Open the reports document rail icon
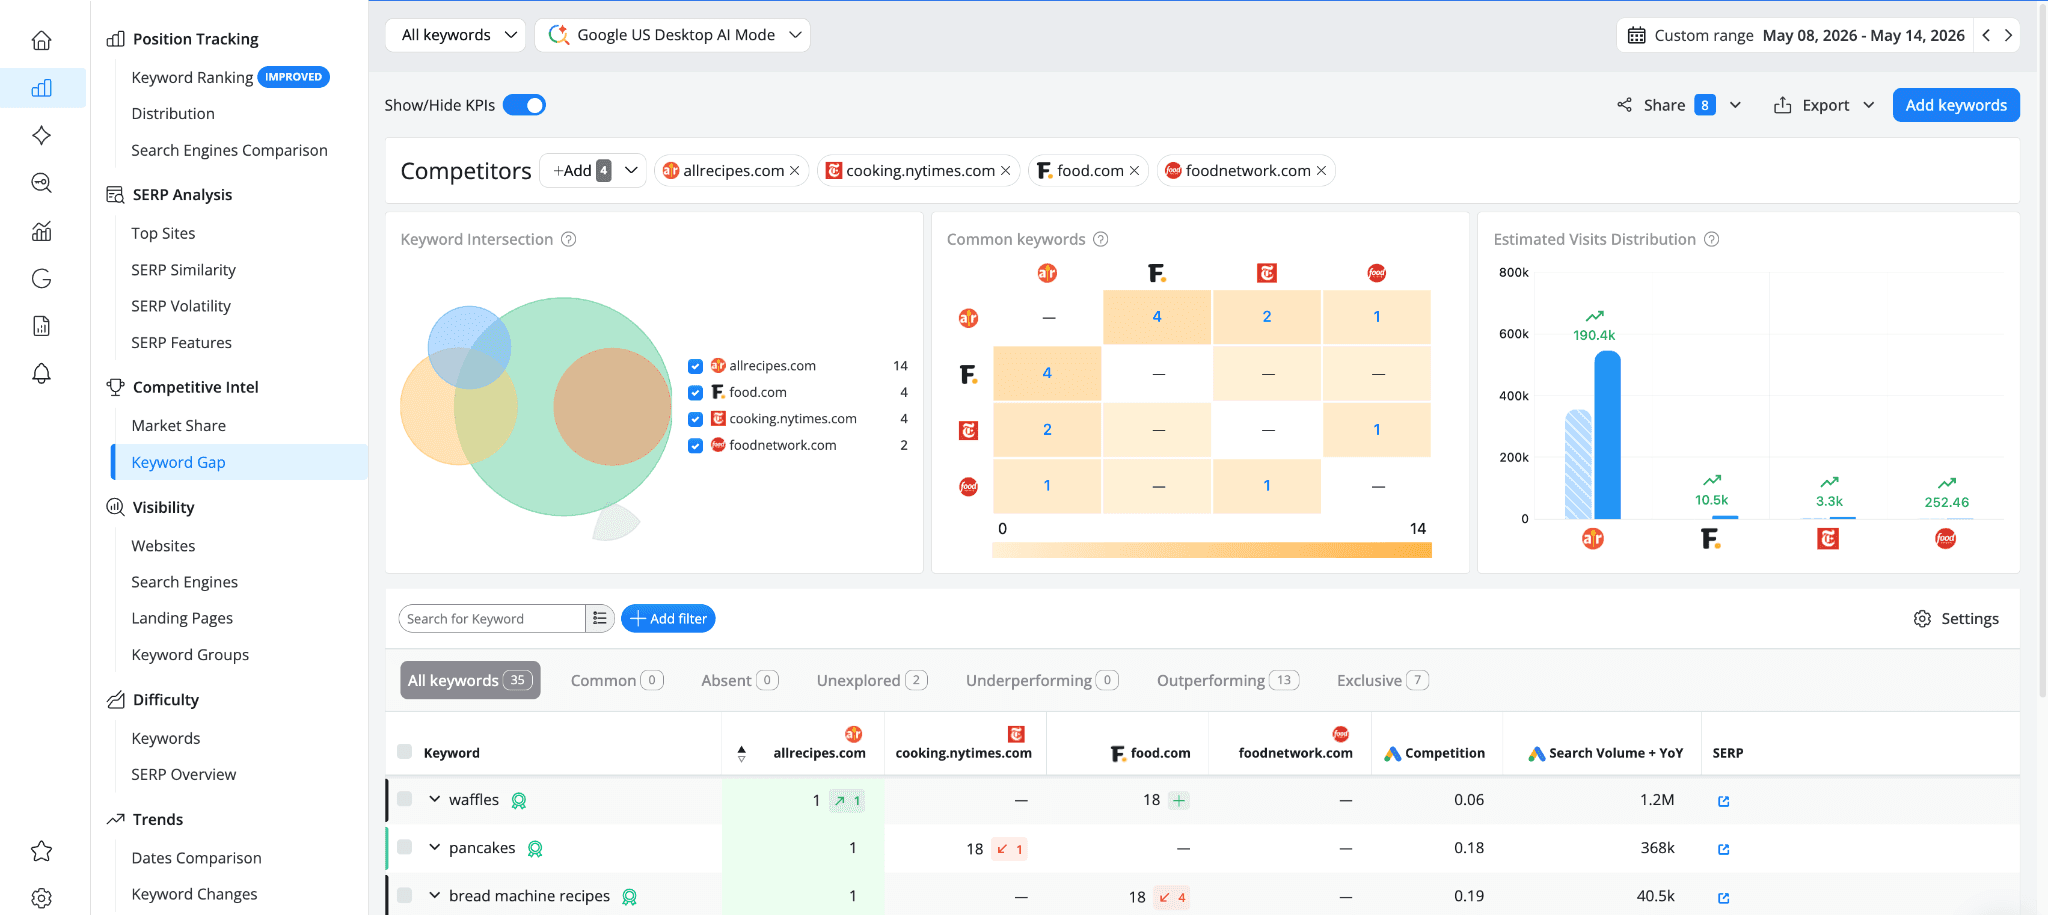 [41, 326]
